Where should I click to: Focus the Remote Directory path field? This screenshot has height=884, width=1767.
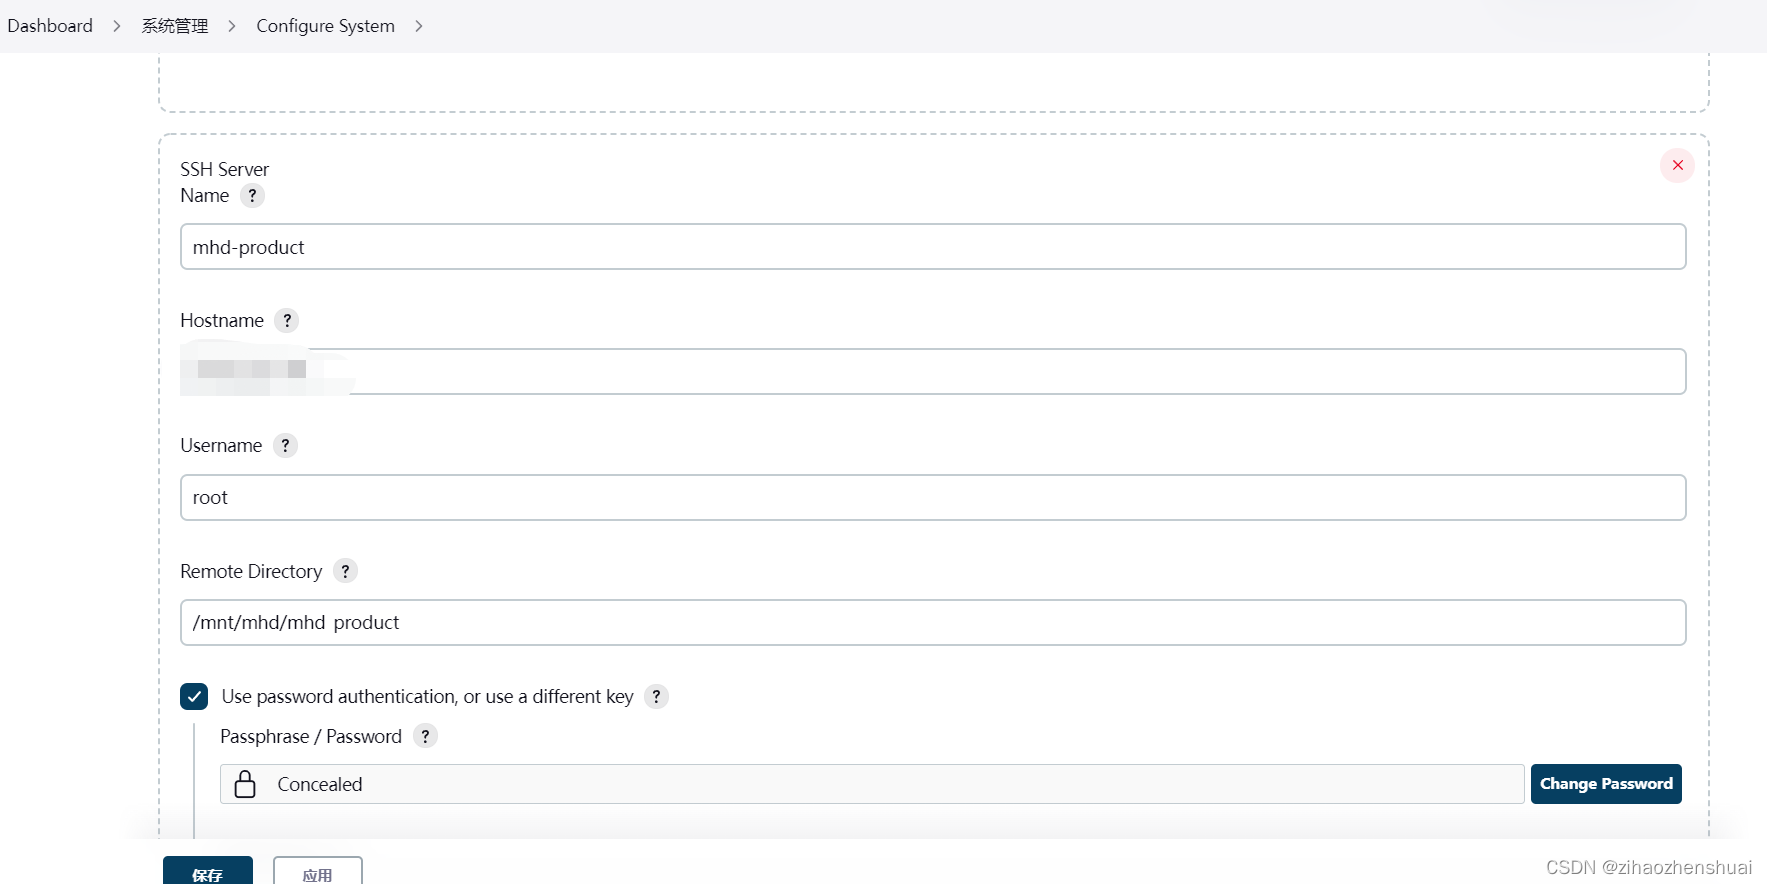tap(933, 623)
